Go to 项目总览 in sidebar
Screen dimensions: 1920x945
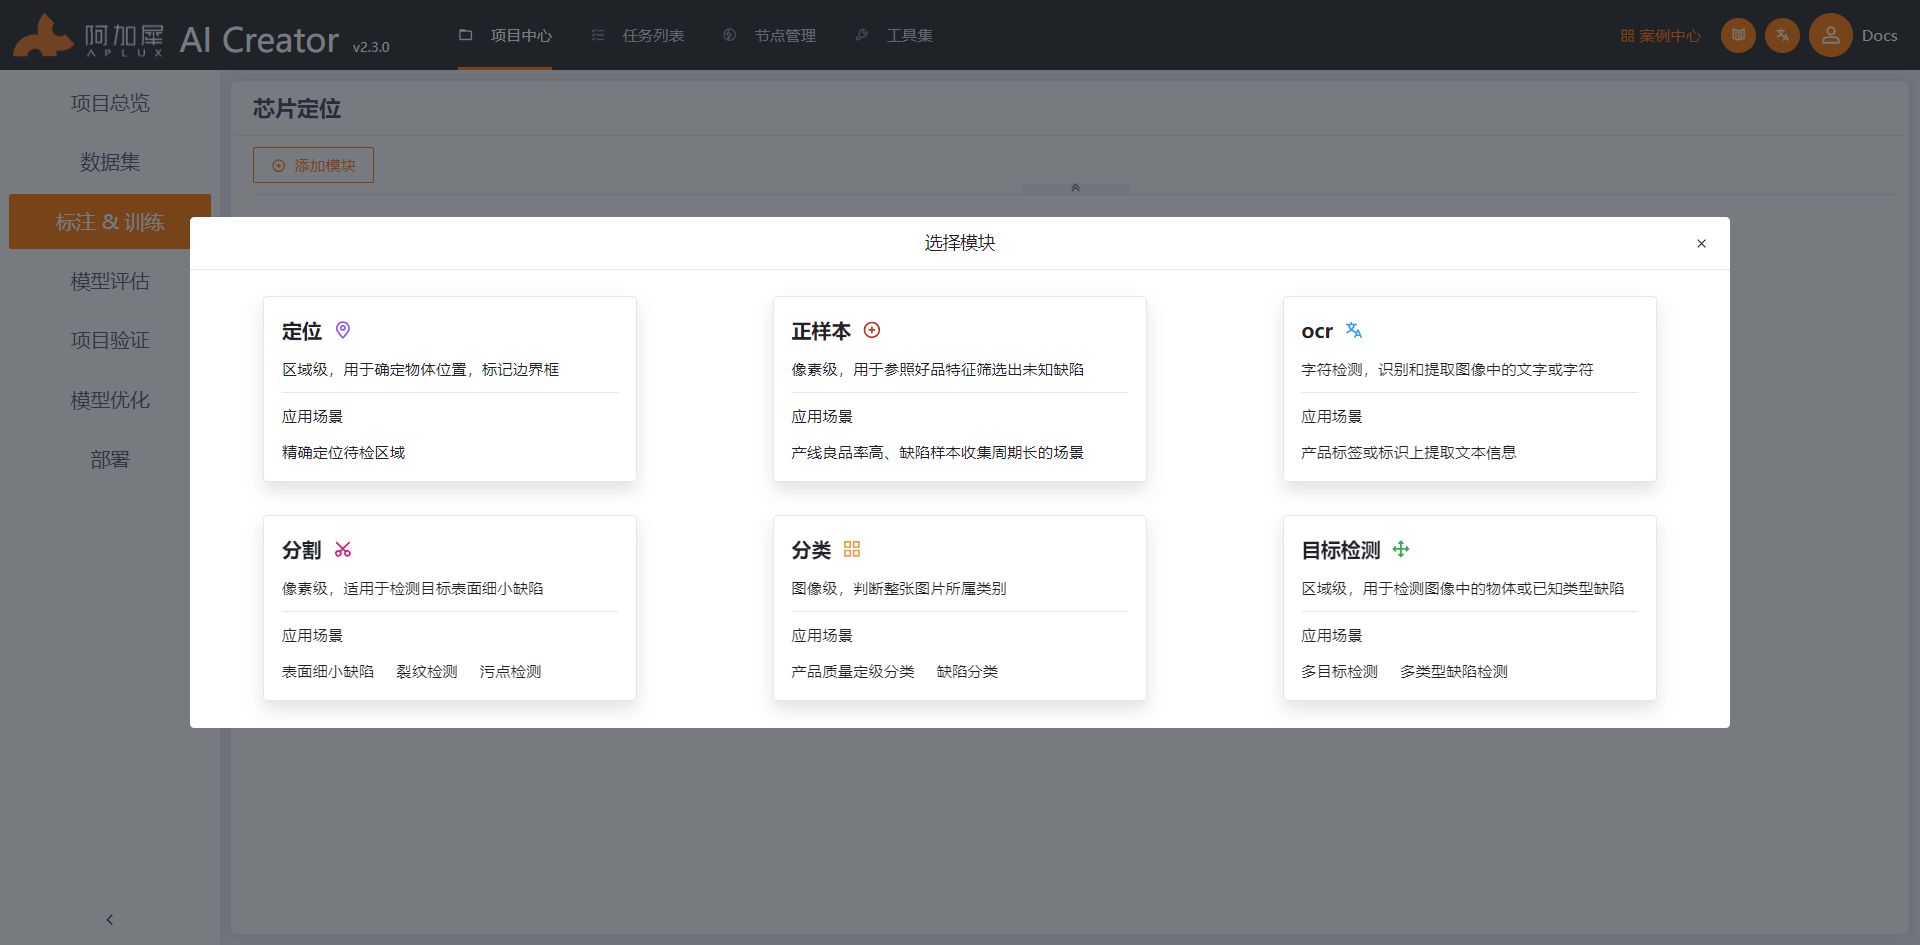110,103
